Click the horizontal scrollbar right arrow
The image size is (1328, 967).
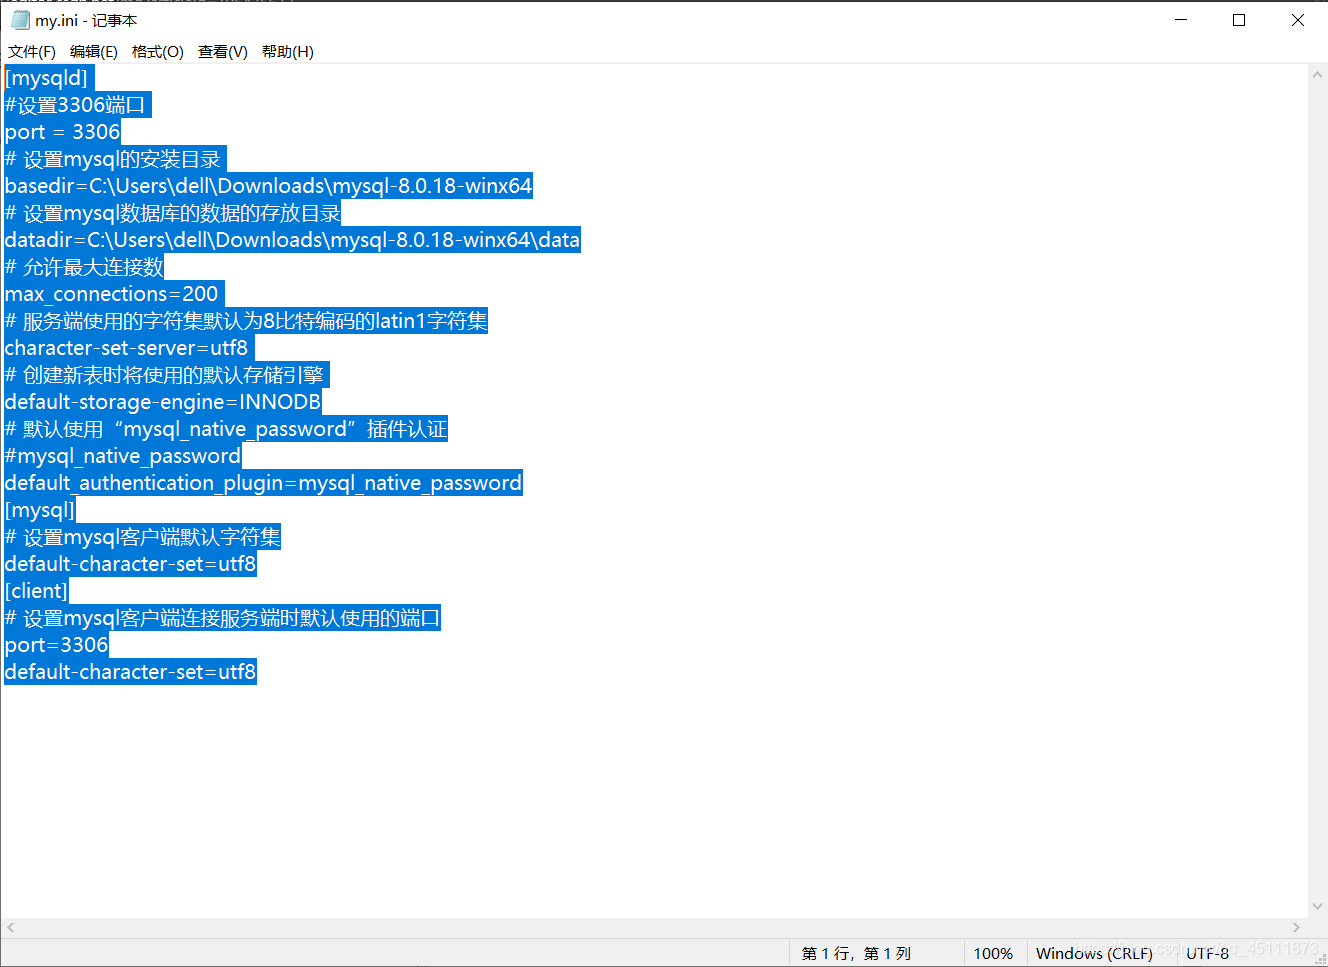click(1297, 928)
